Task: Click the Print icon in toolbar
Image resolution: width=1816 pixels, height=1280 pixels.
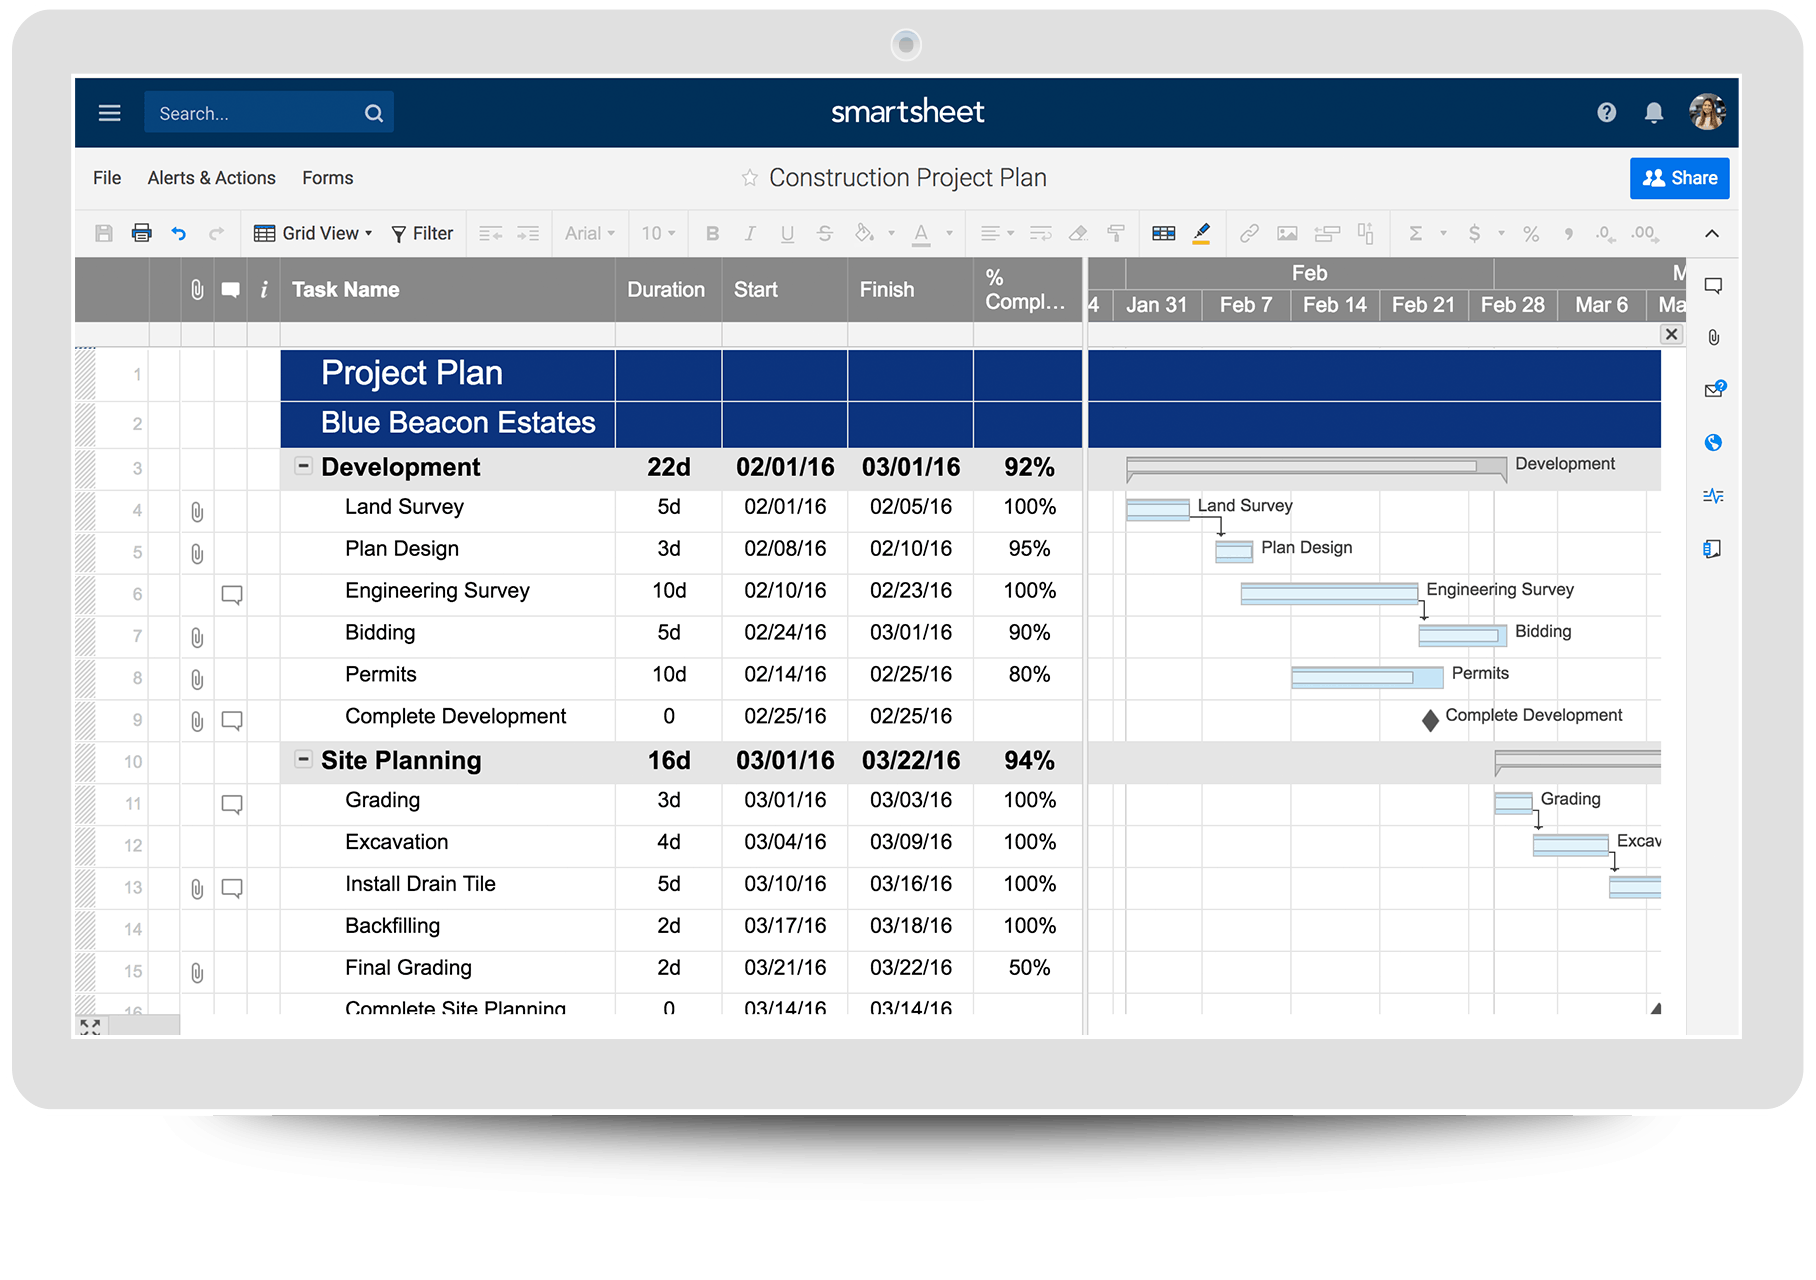Action: (x=141, y=233)
